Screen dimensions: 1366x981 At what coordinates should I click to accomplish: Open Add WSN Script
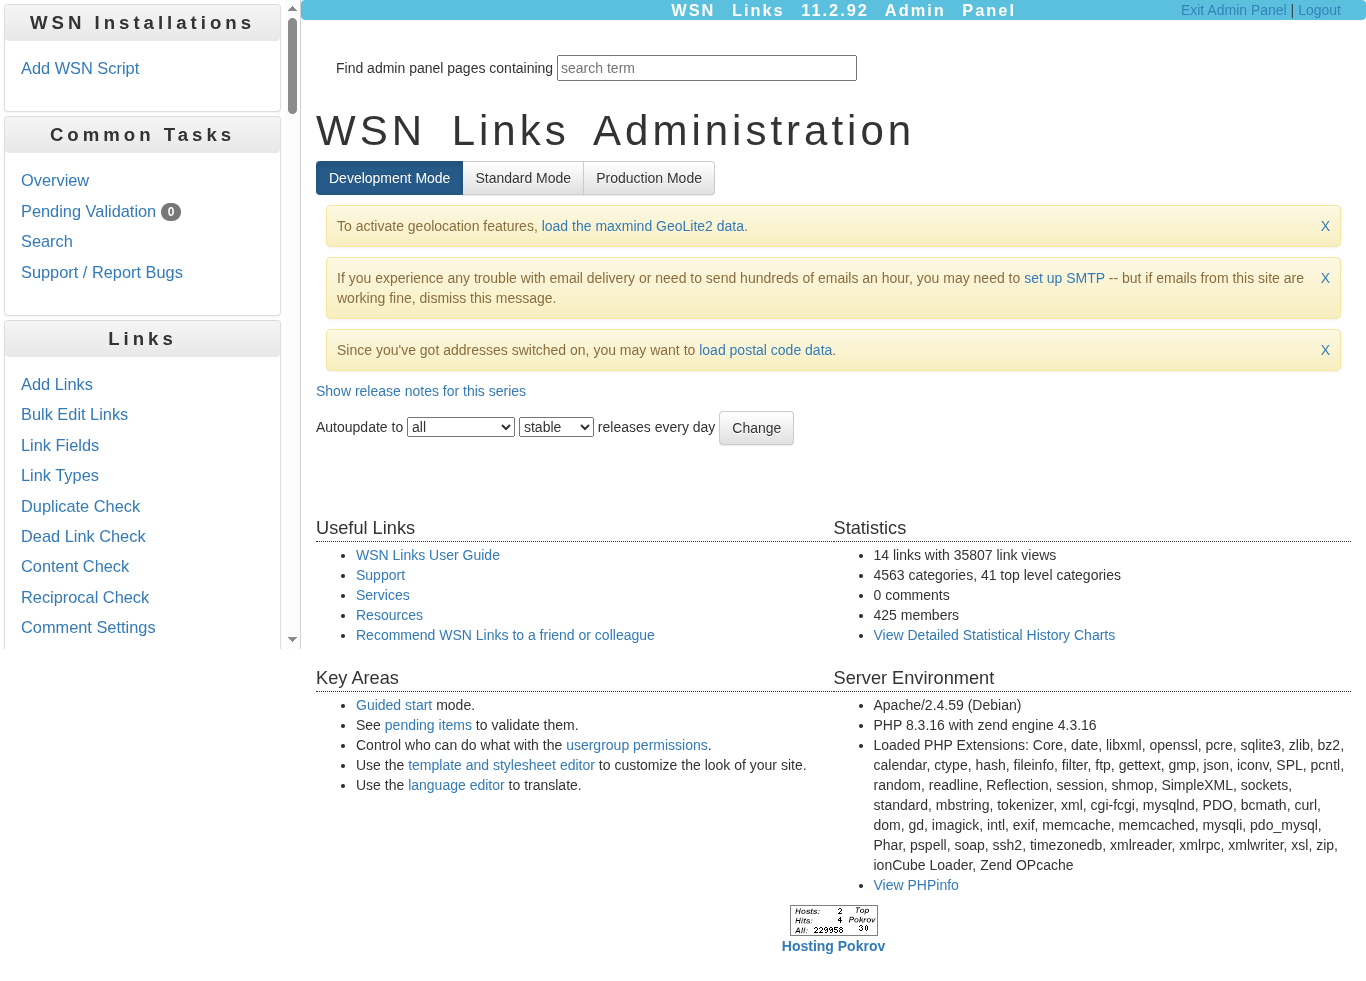pyautogui.click(x=80, y=68)
